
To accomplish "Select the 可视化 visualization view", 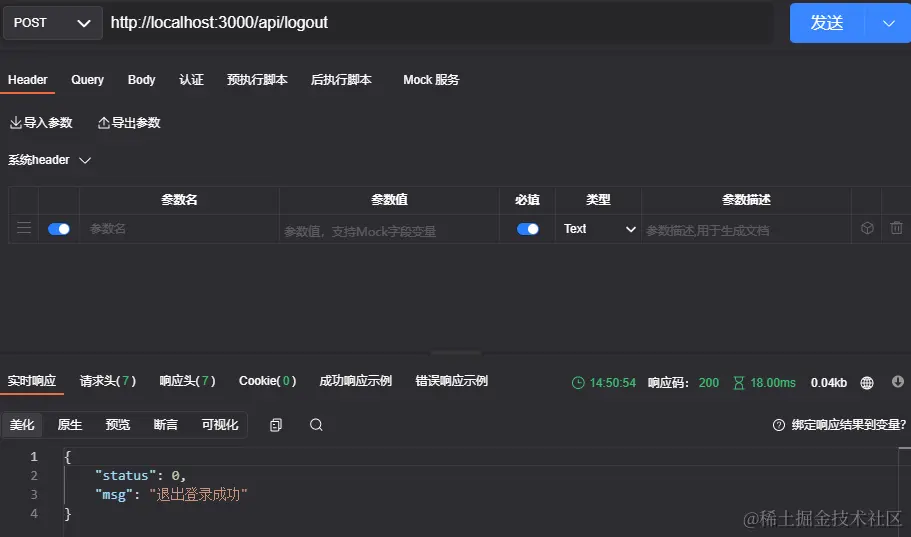I will tap(220, 425).
